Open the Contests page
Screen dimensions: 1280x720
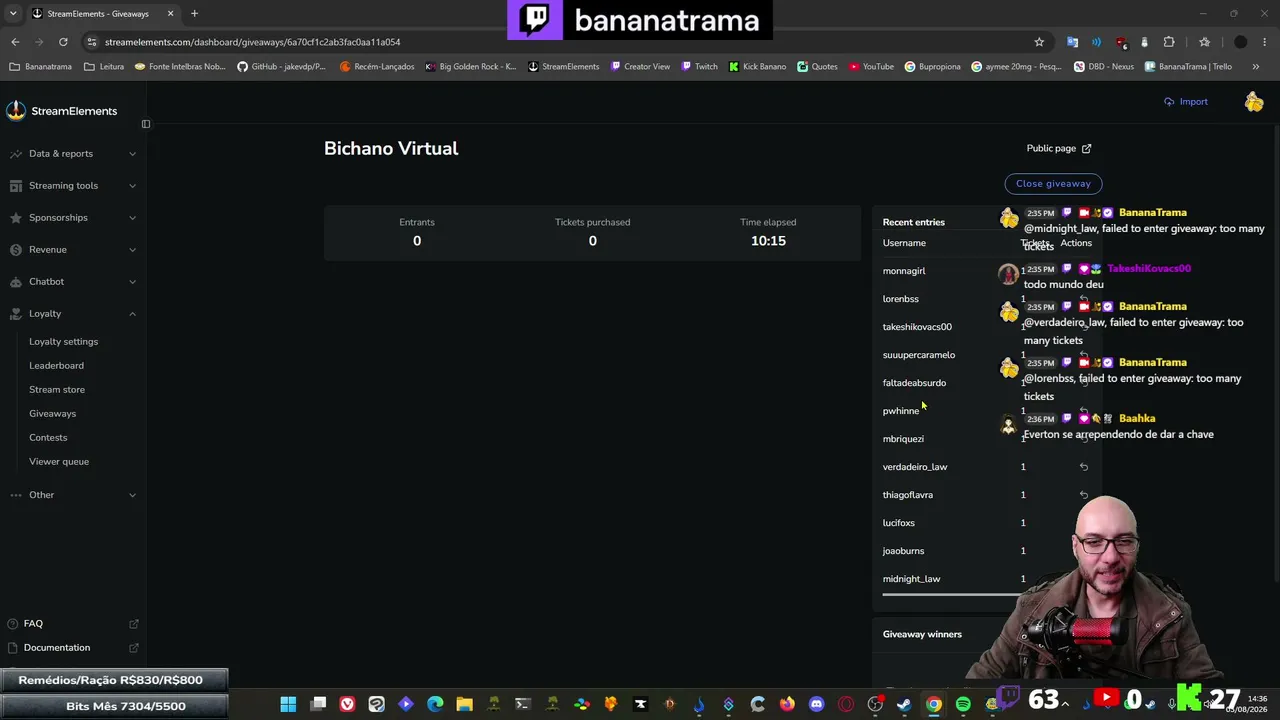48,438
